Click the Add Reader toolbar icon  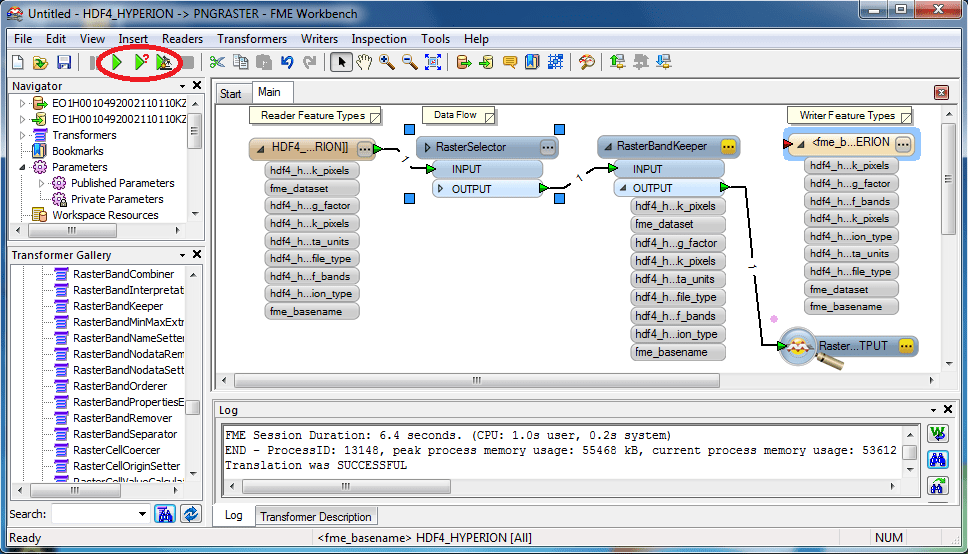(x=464, y=62)
